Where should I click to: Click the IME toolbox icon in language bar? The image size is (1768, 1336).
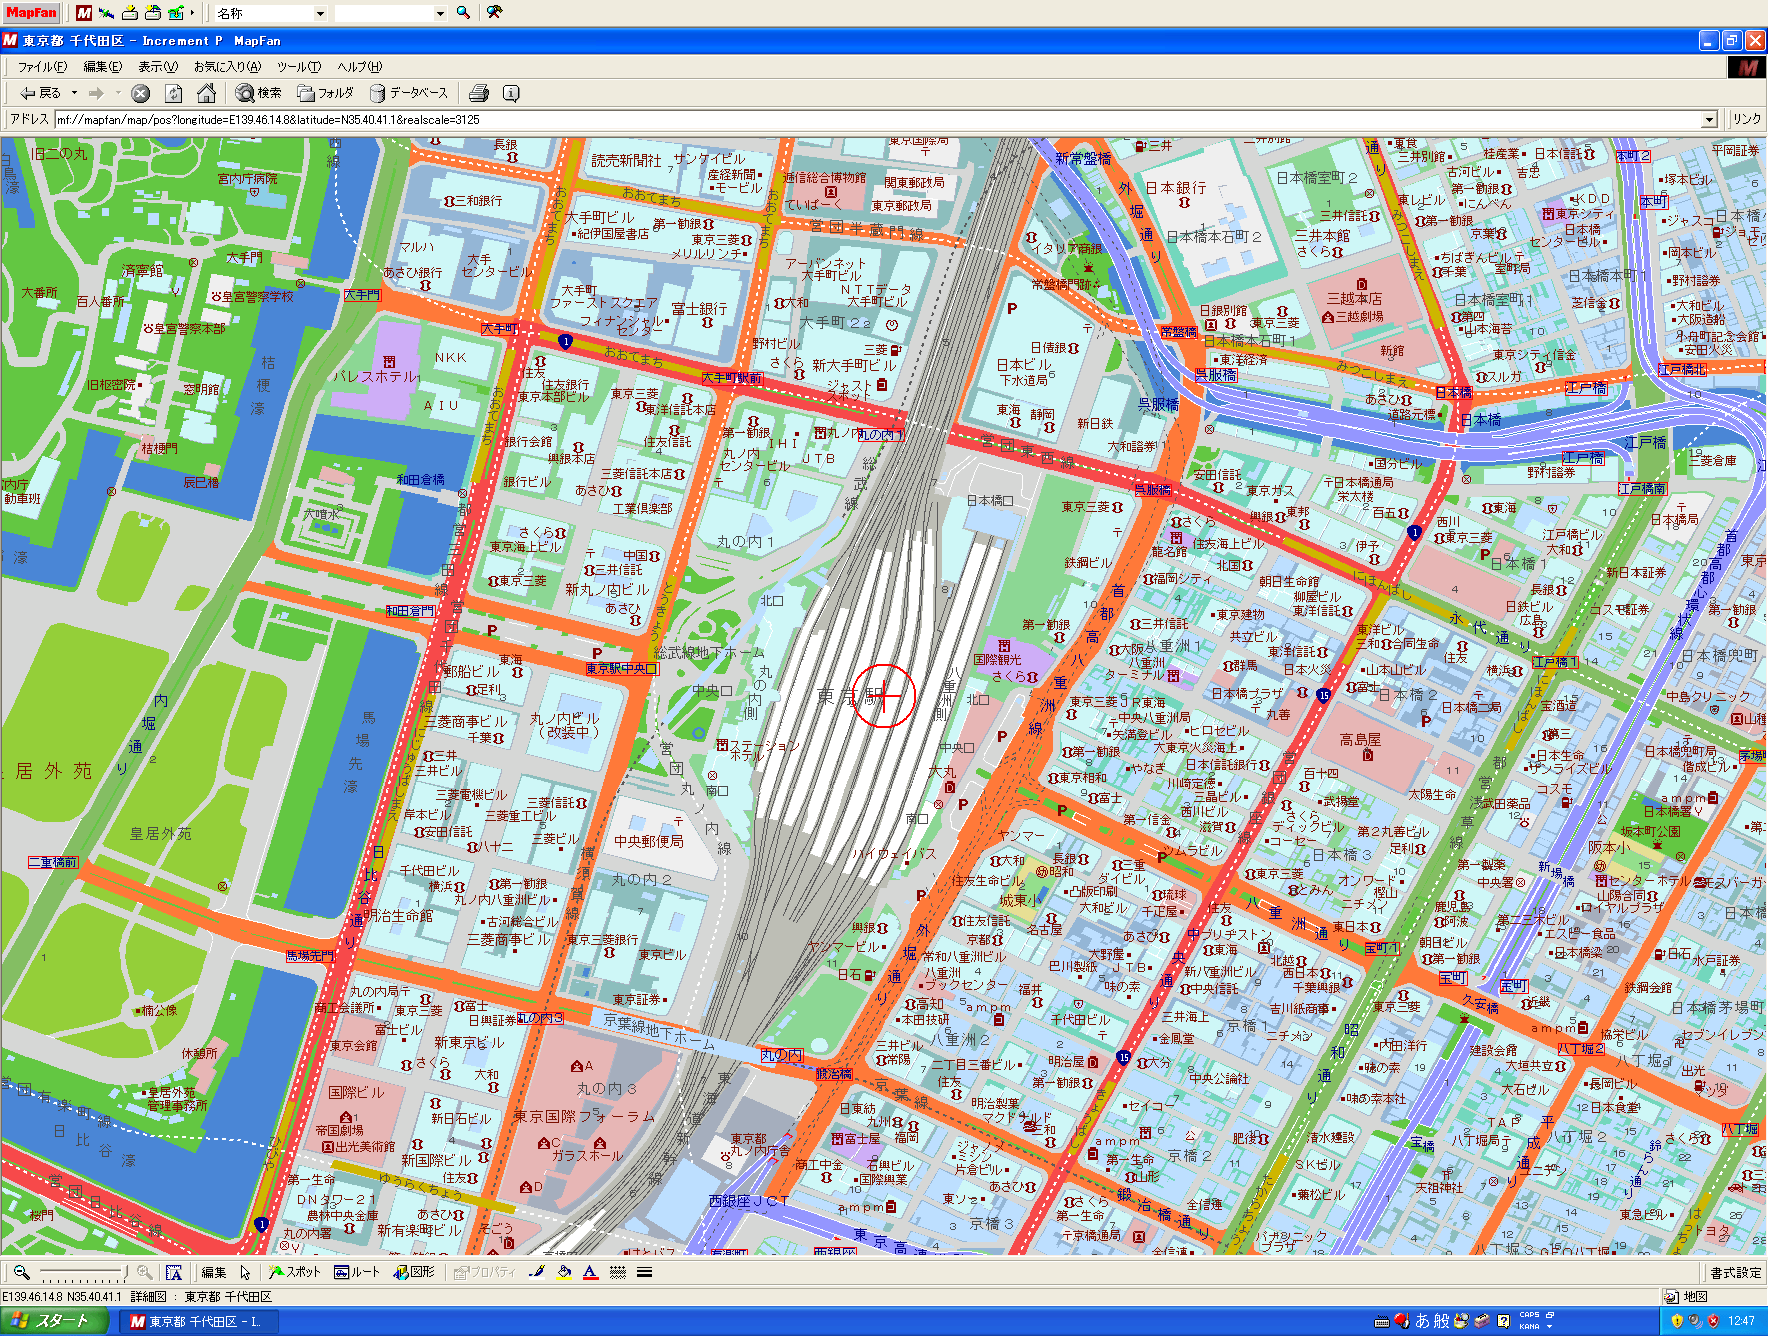pos(1482,1321)
